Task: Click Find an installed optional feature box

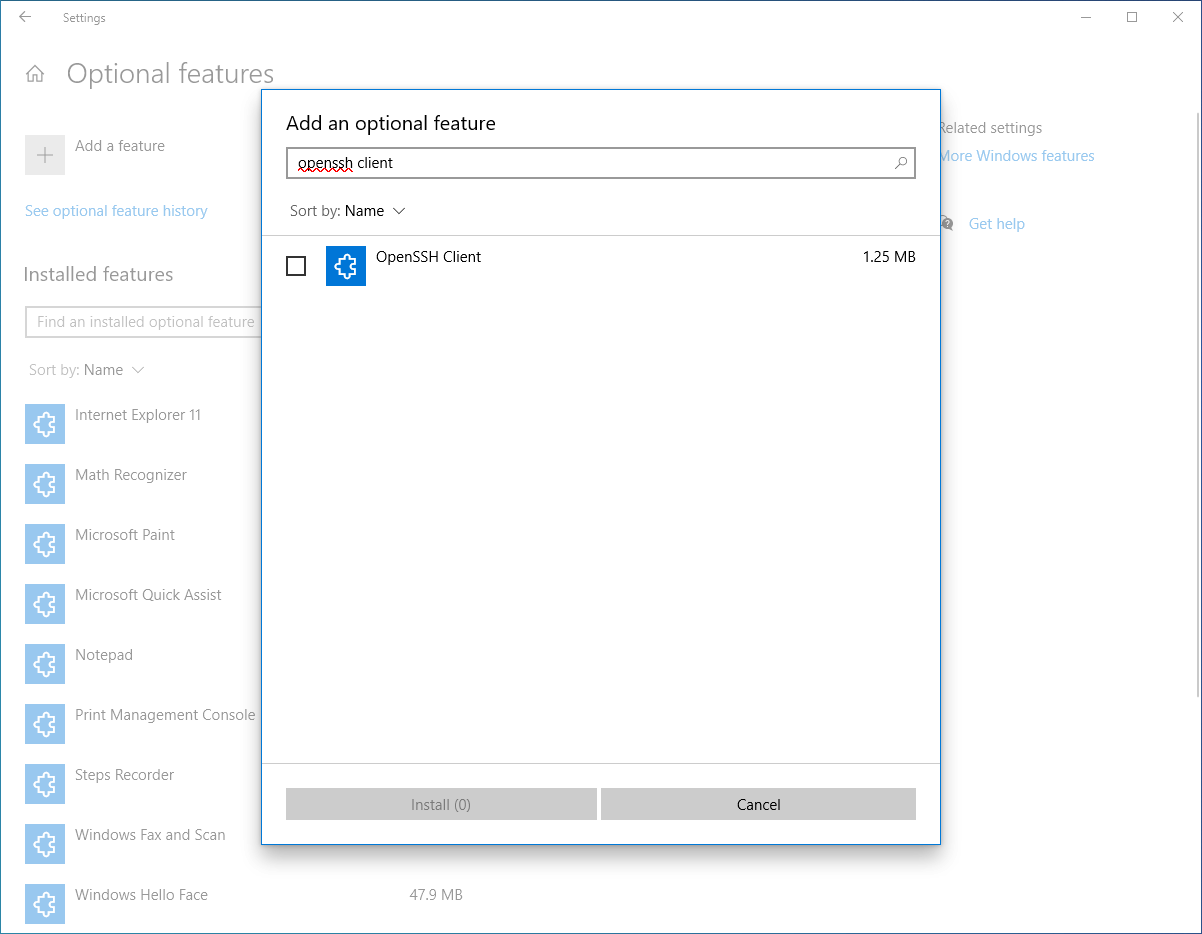Action: [x=145, y=322]
